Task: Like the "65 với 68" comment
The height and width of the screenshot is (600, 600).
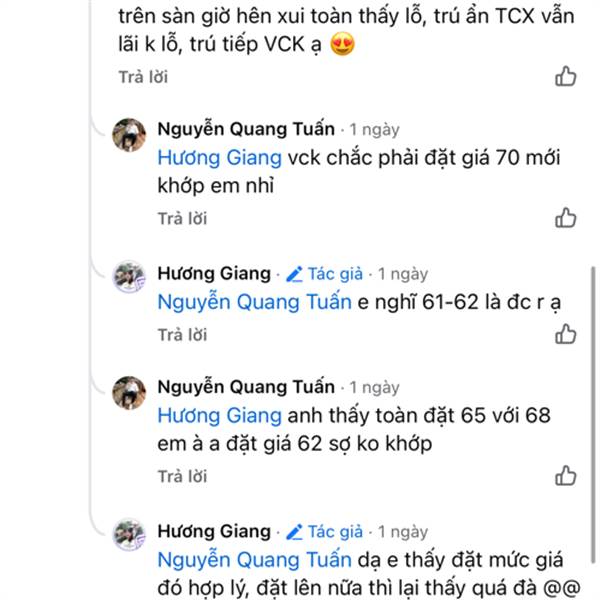Action: point(566,475)
